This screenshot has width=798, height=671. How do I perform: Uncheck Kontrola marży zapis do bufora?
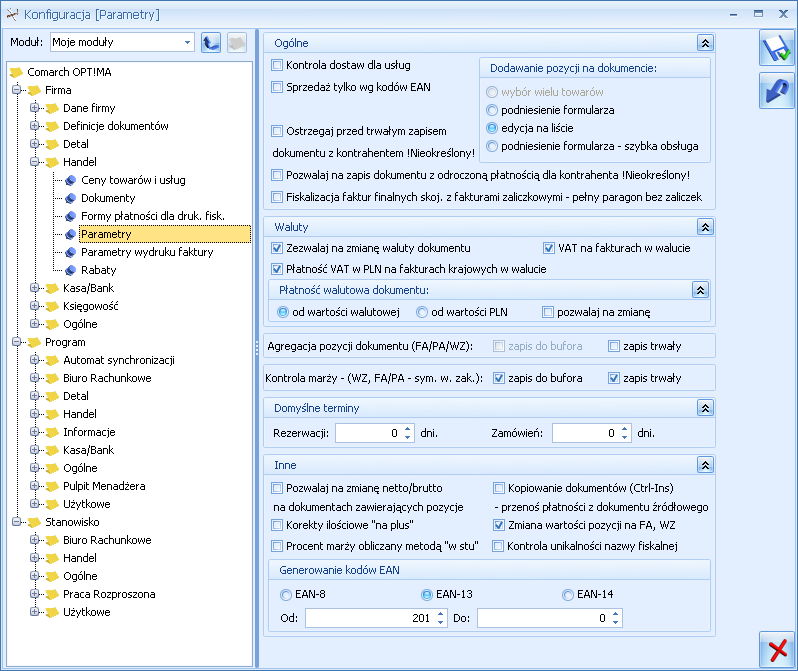[499, 378]
